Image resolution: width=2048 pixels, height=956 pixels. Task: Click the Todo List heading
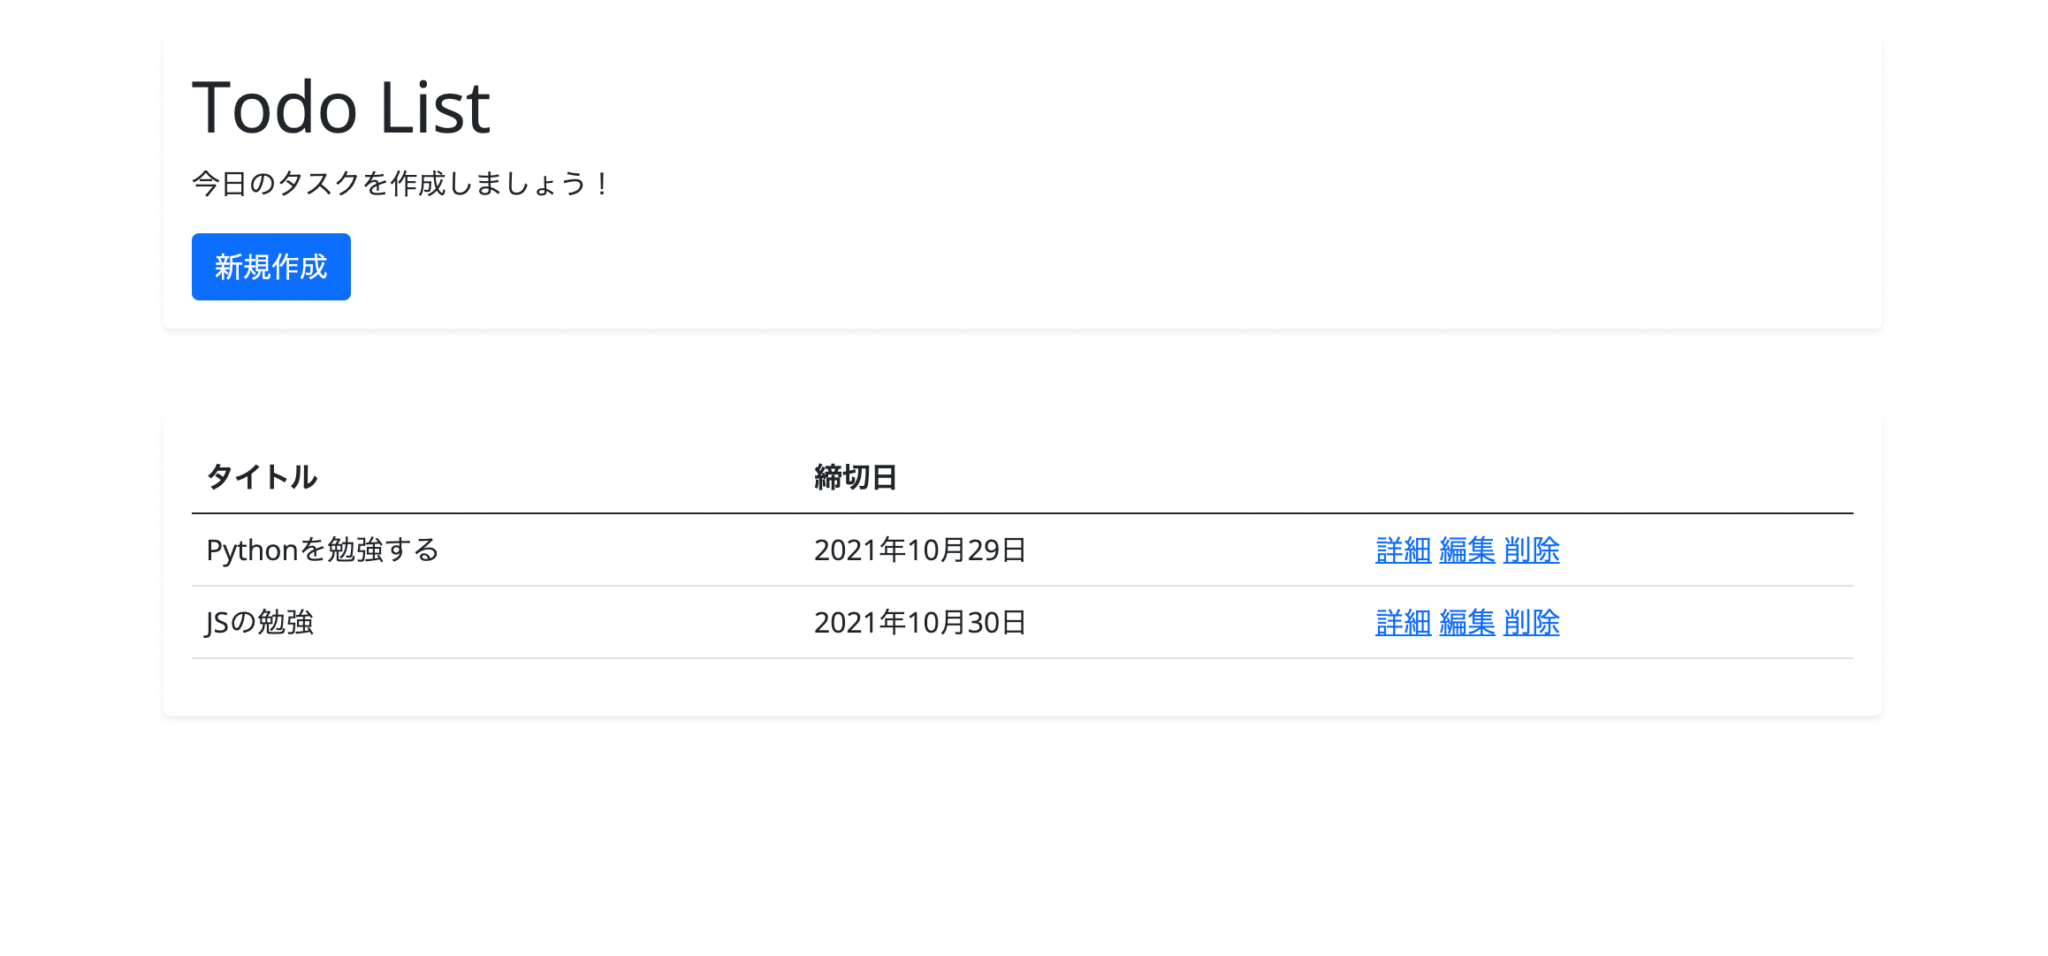[340, 105]
